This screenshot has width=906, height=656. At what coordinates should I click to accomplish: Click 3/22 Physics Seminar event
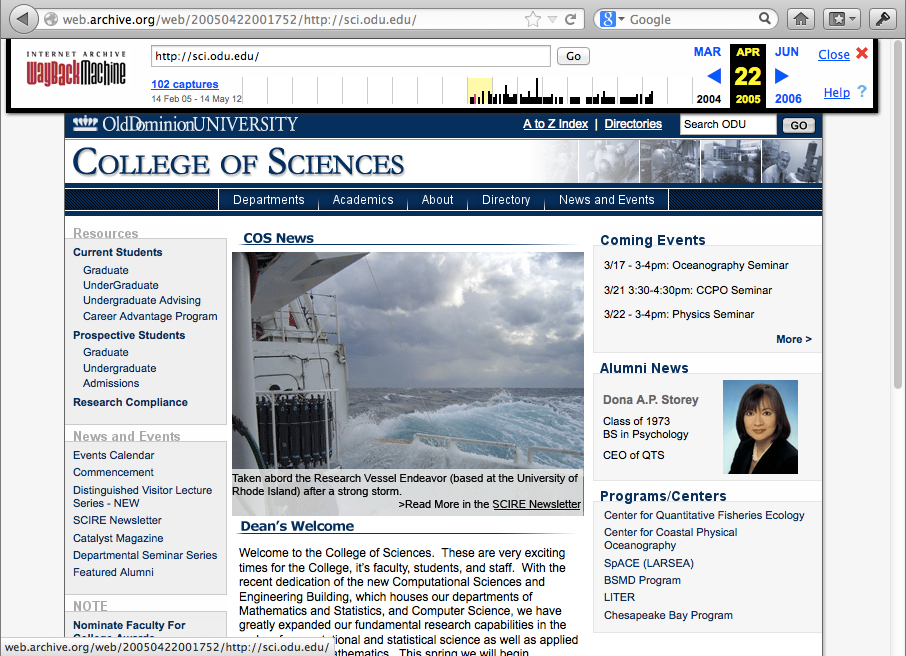tap(679, 314)
